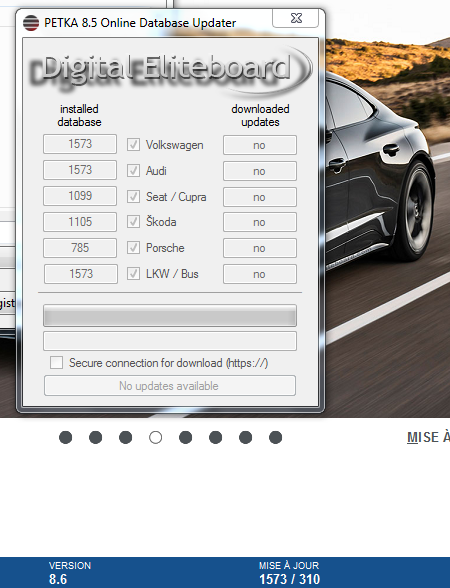The width and height of the screenshot is (450, 588).
Task: Select the first carousel dot indicator
Action: click(x=66, y=437)
